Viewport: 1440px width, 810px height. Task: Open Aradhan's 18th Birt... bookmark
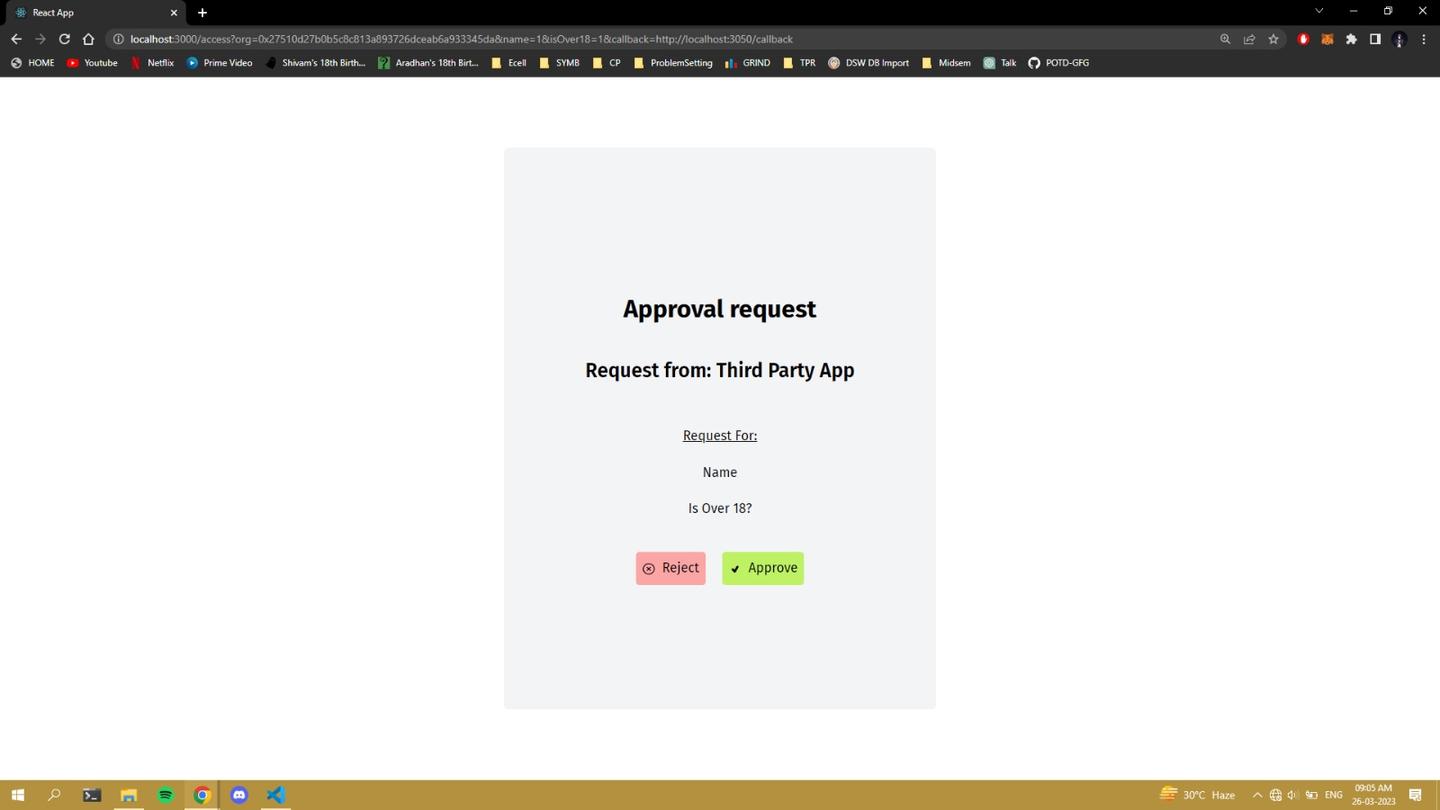pyautogui.click(x=428, y=62)
